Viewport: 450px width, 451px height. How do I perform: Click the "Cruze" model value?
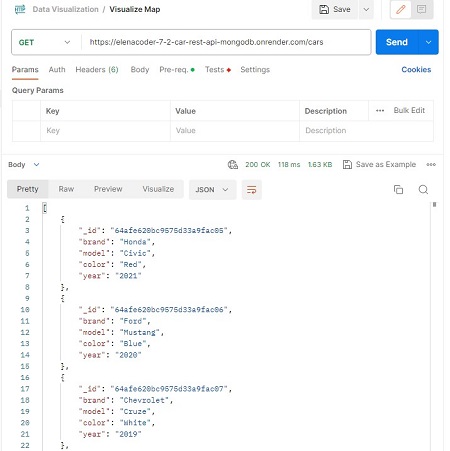pyautogui.click(x=135, y=411)
